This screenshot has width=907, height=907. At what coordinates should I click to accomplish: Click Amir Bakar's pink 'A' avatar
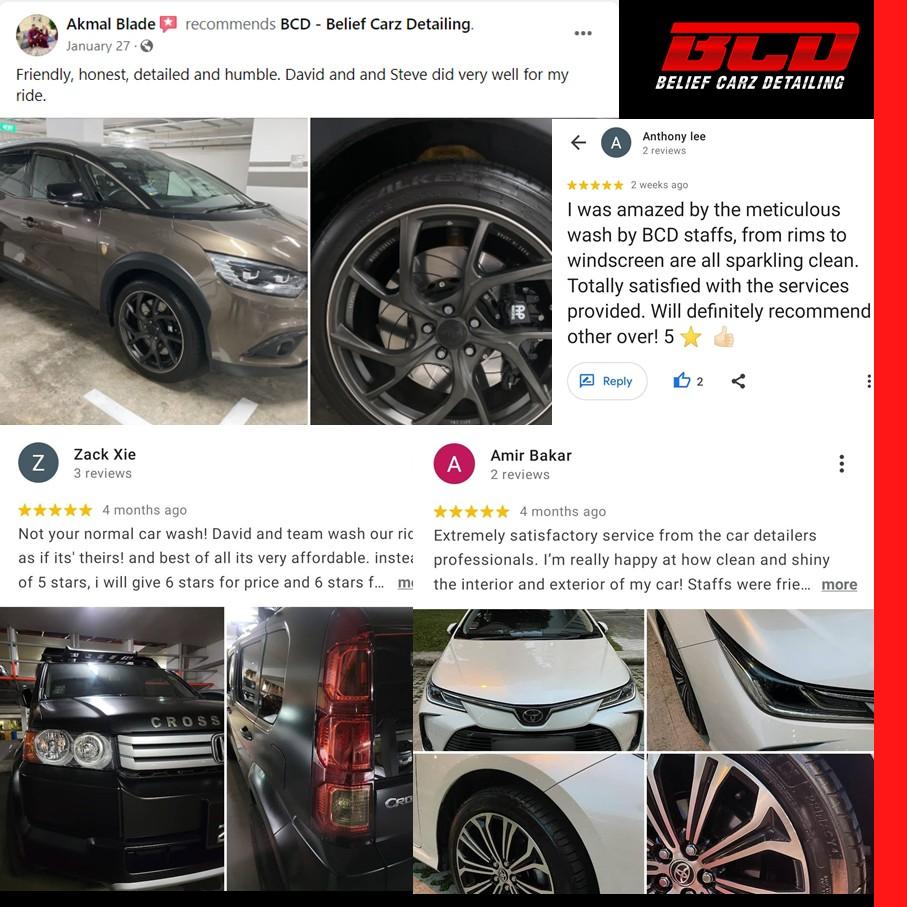point(454,463)
